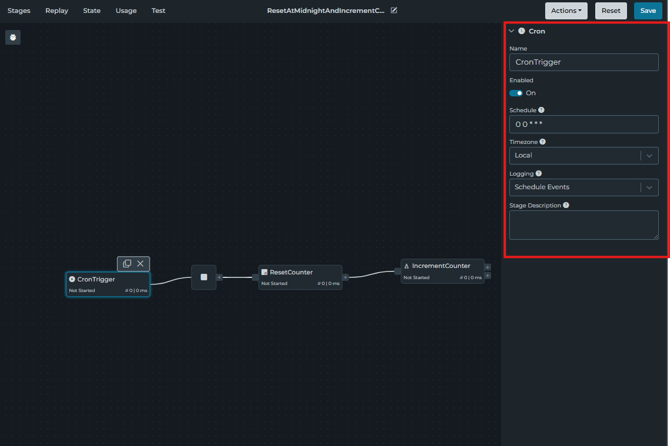Image resolution: width=670 pixels, height=446 pixels.
Task: Click the IncrementCounter node's icon
Action: pos(407,266)
